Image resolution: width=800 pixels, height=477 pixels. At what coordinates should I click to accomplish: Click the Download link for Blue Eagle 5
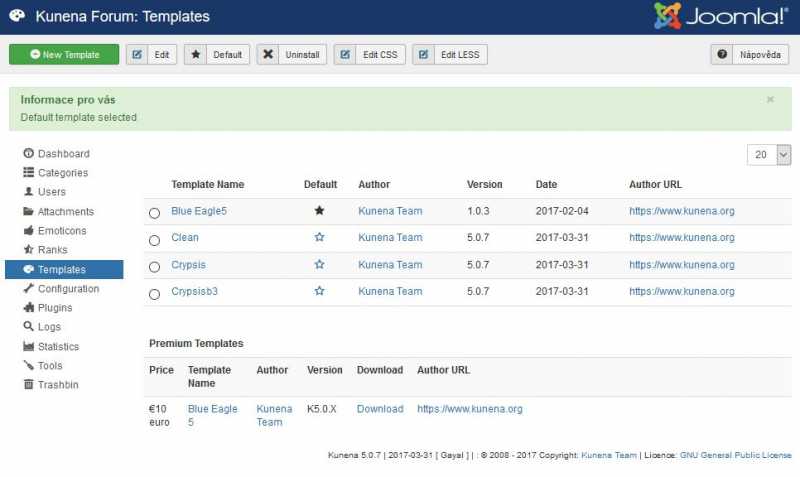pyautogui.click(x=380, y=409)
